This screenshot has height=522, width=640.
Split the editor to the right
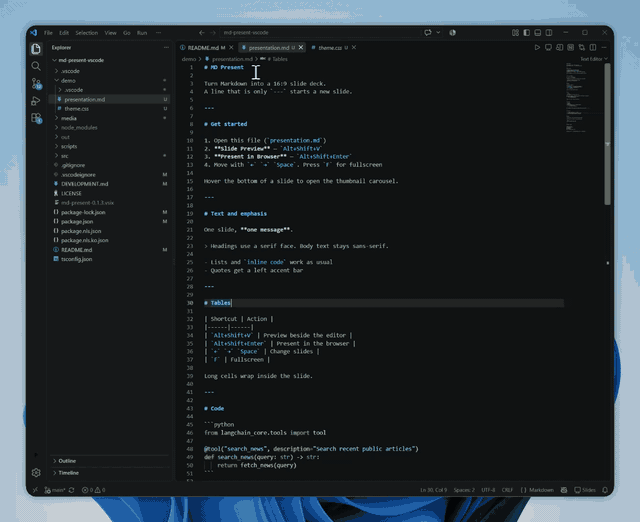pyautogui.click(x=593, y=47)
